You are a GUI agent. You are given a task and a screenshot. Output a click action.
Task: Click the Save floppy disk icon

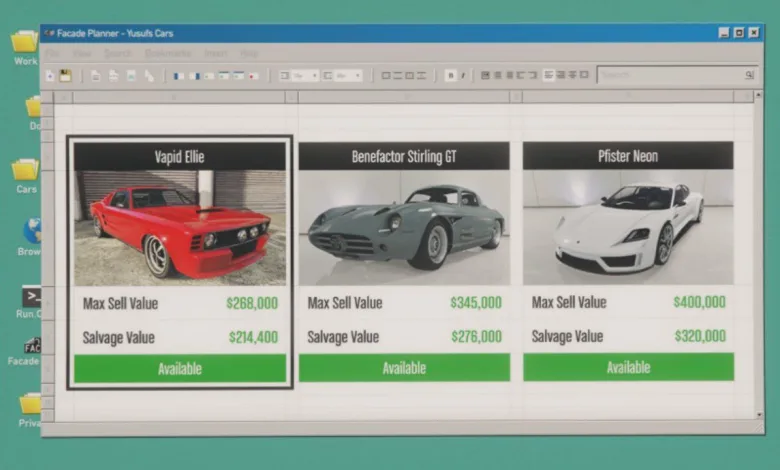(x=65, y=75)
